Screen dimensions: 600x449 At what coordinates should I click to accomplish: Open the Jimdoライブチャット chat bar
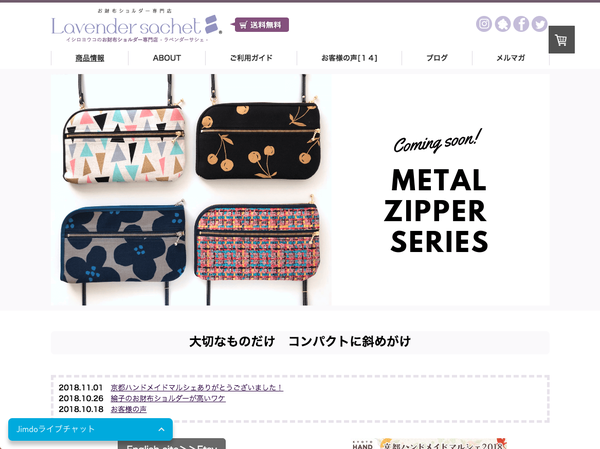(x=90, y=429)
